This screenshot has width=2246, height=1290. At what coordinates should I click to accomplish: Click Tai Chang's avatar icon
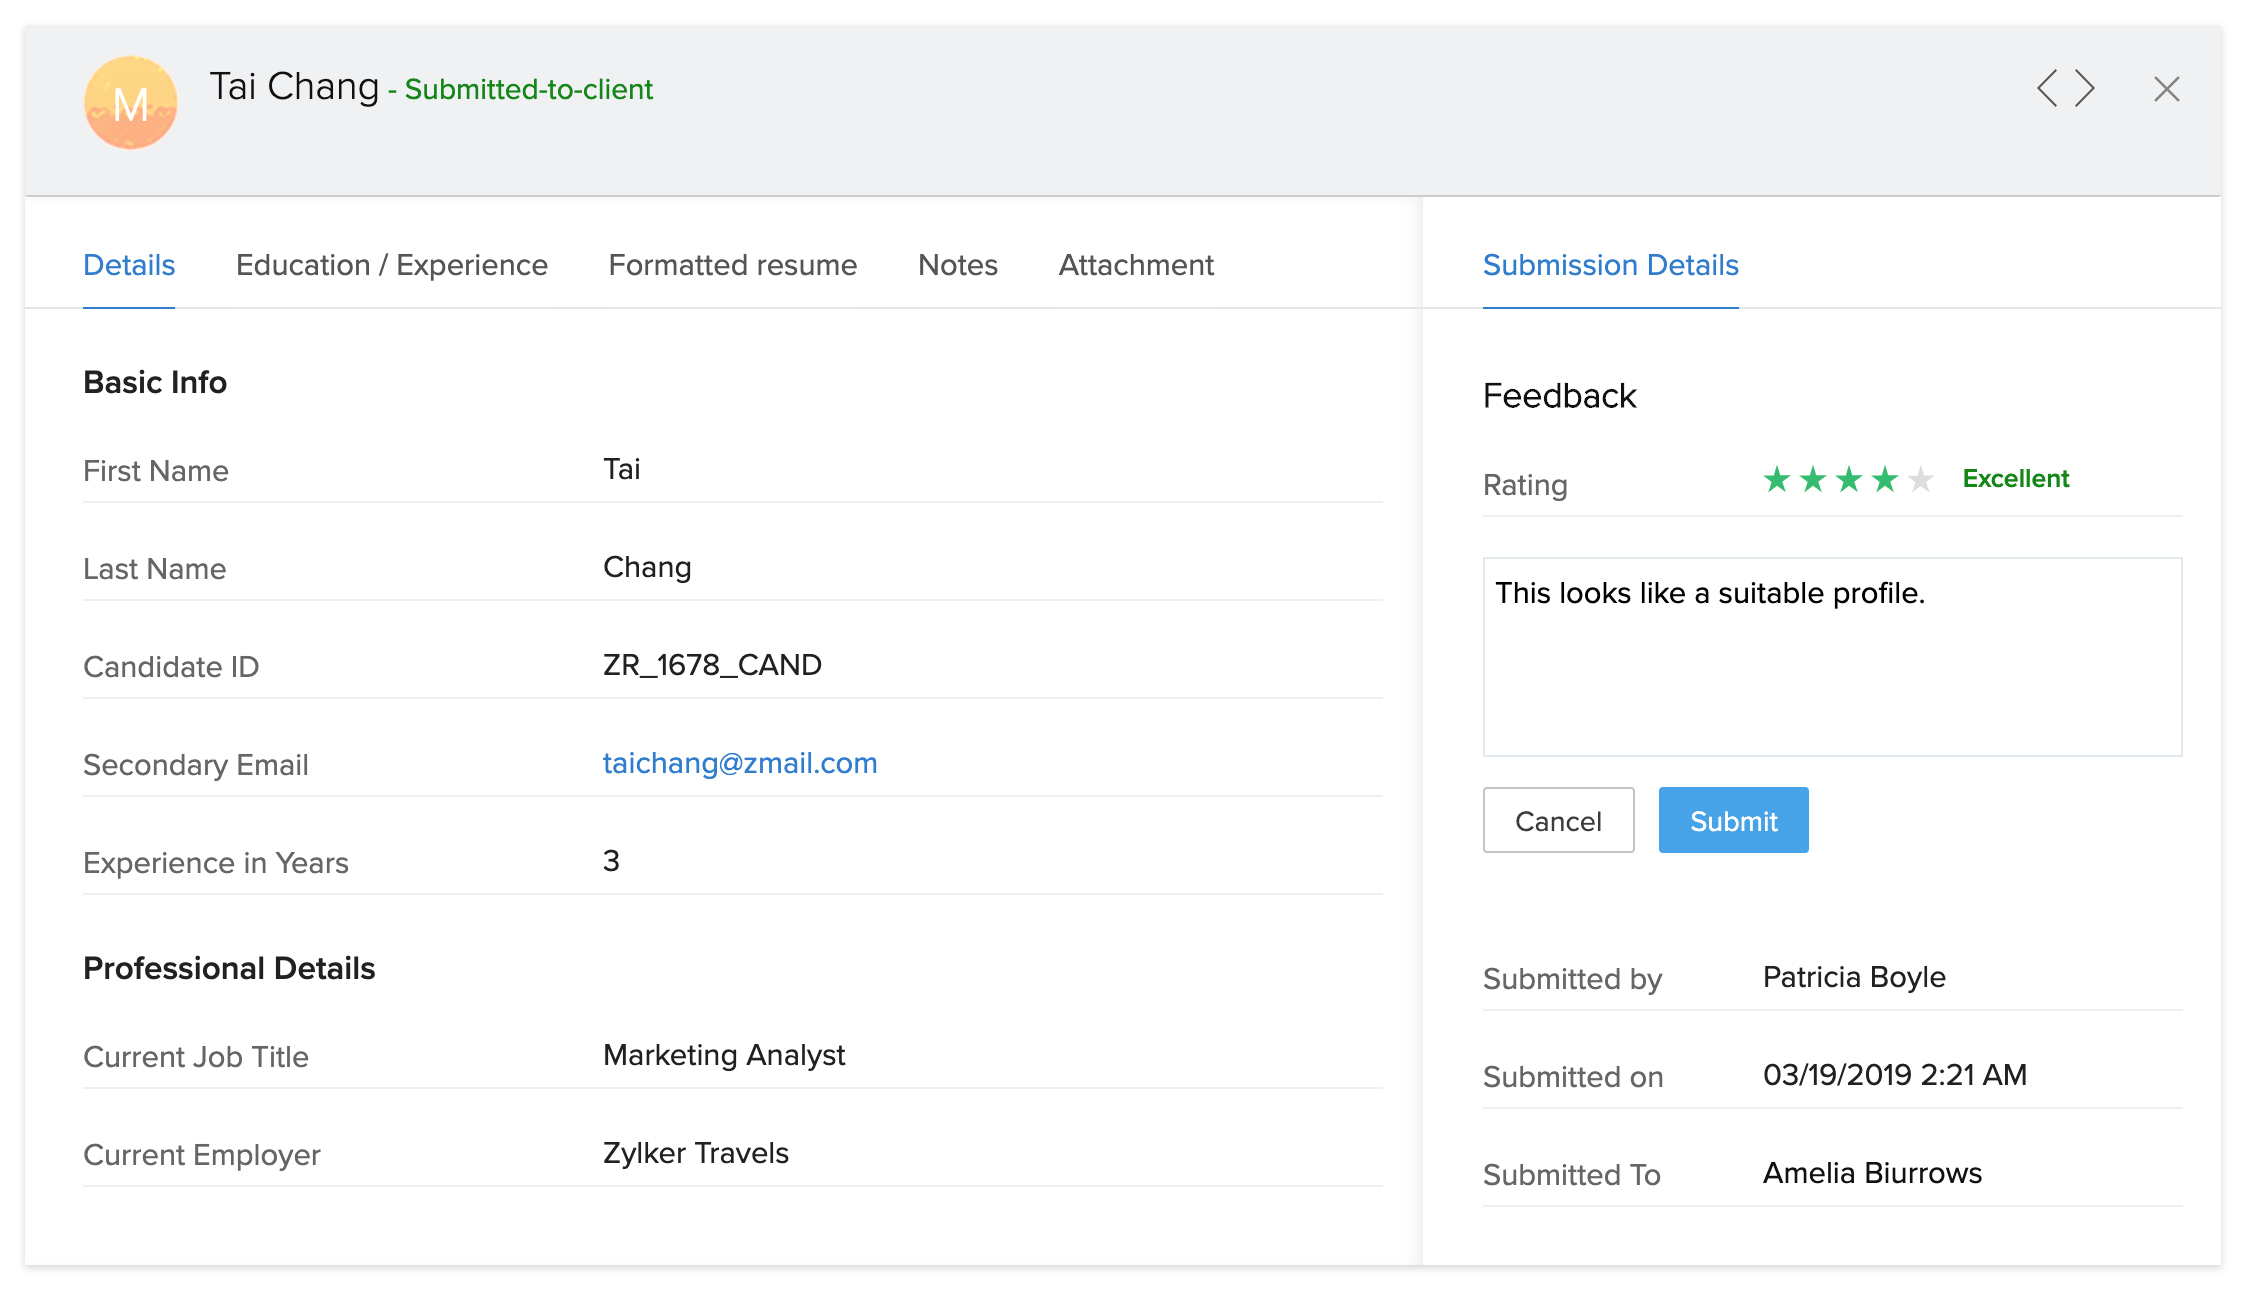click(x=131, y=103)
